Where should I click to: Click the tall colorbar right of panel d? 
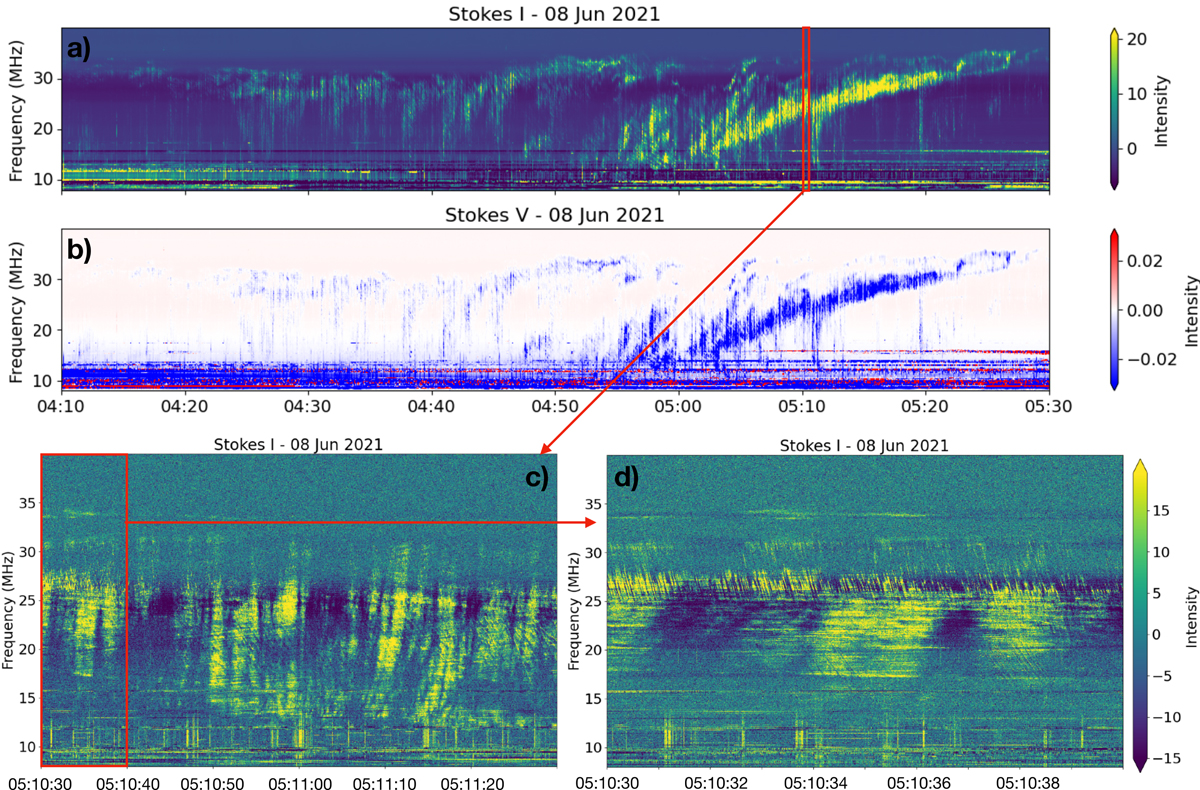[1139, 616]
